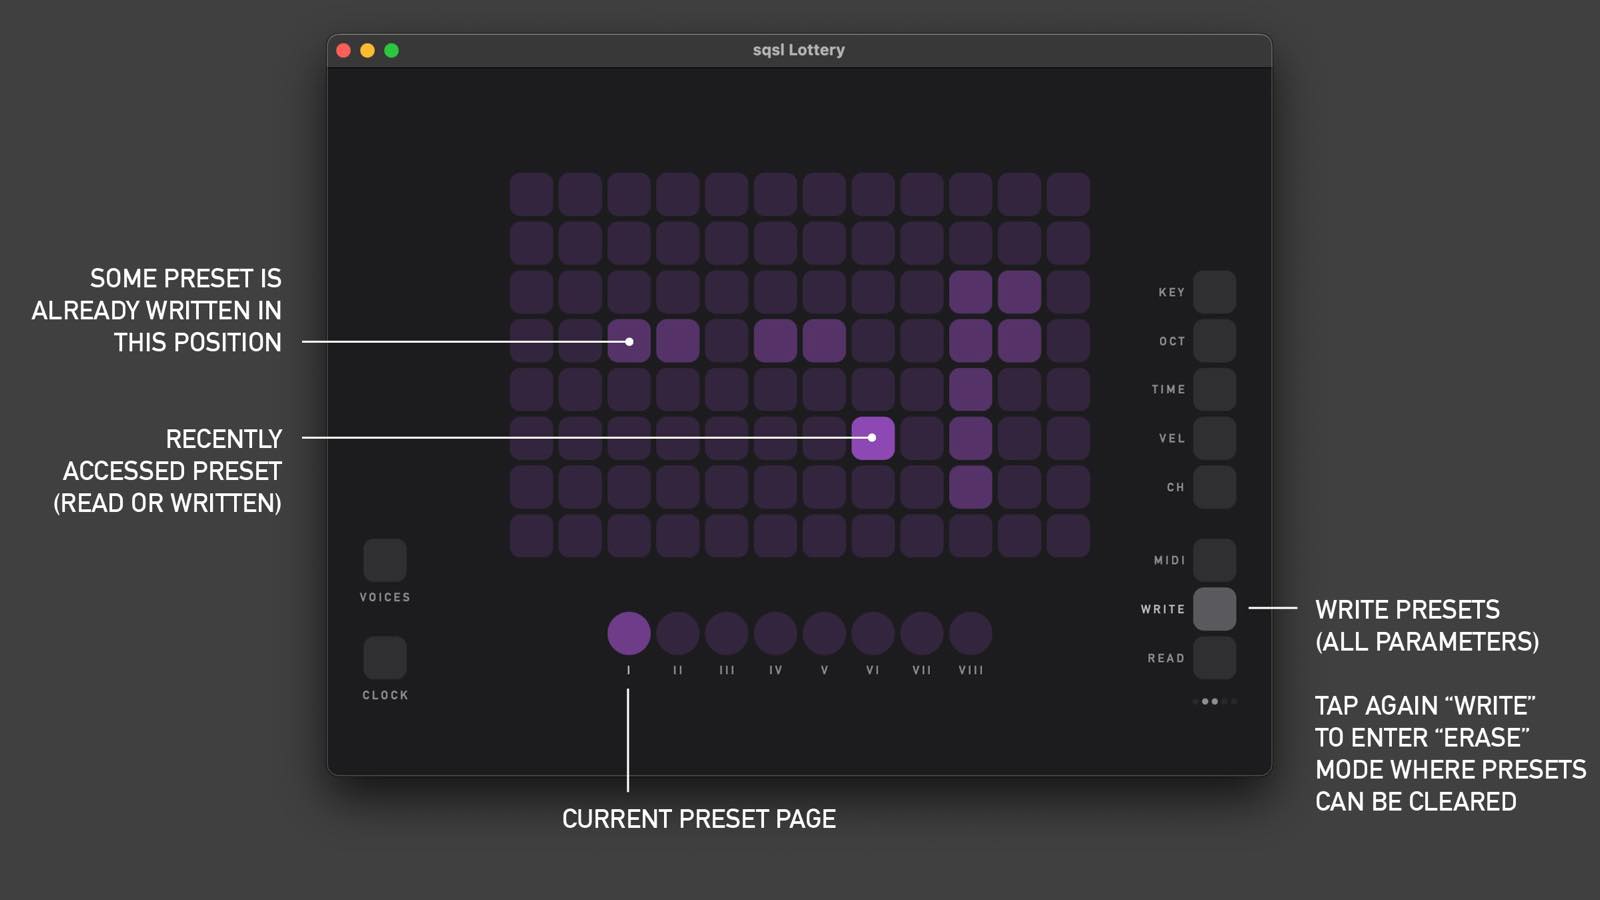Toggle the KEY parameter button
This screenshot has height=900, width=1600.
(x=1214, y=292)
